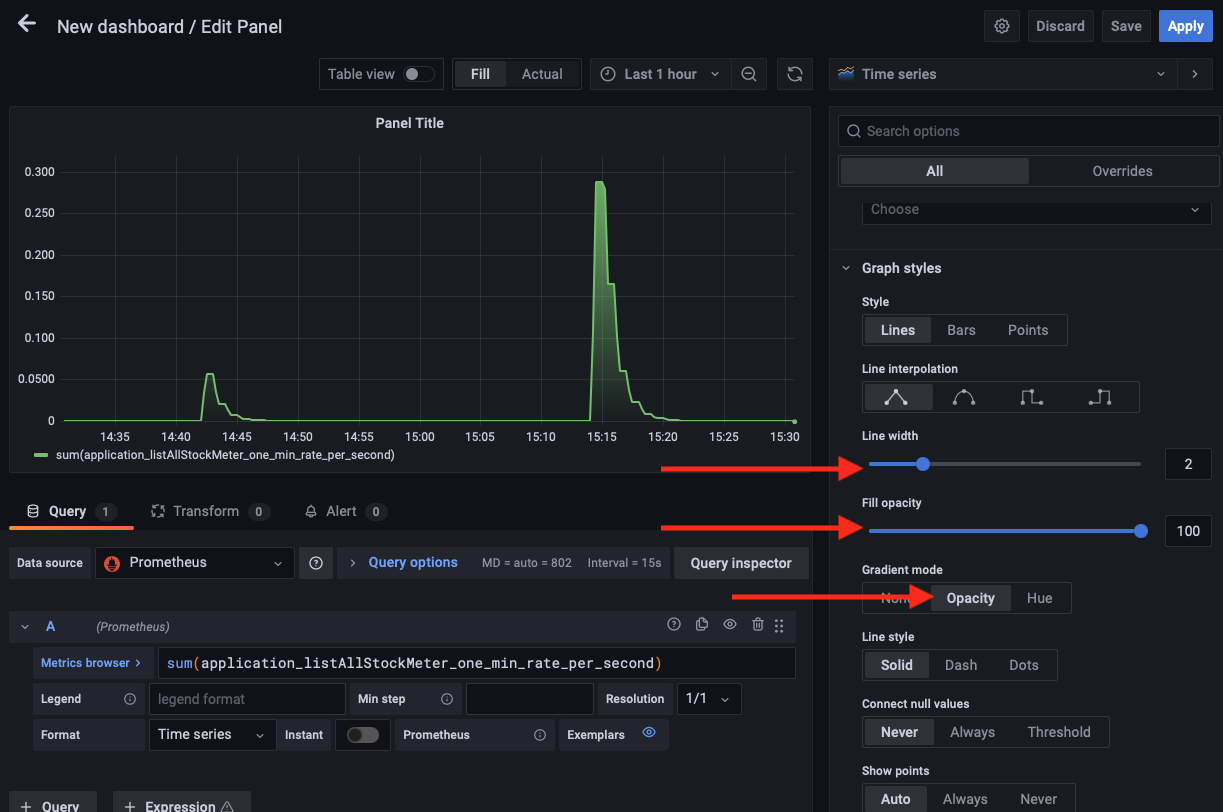This screenshot has height=812, width=1223.
Task: Switch to Alert tab
Action: tap(345, 511)
